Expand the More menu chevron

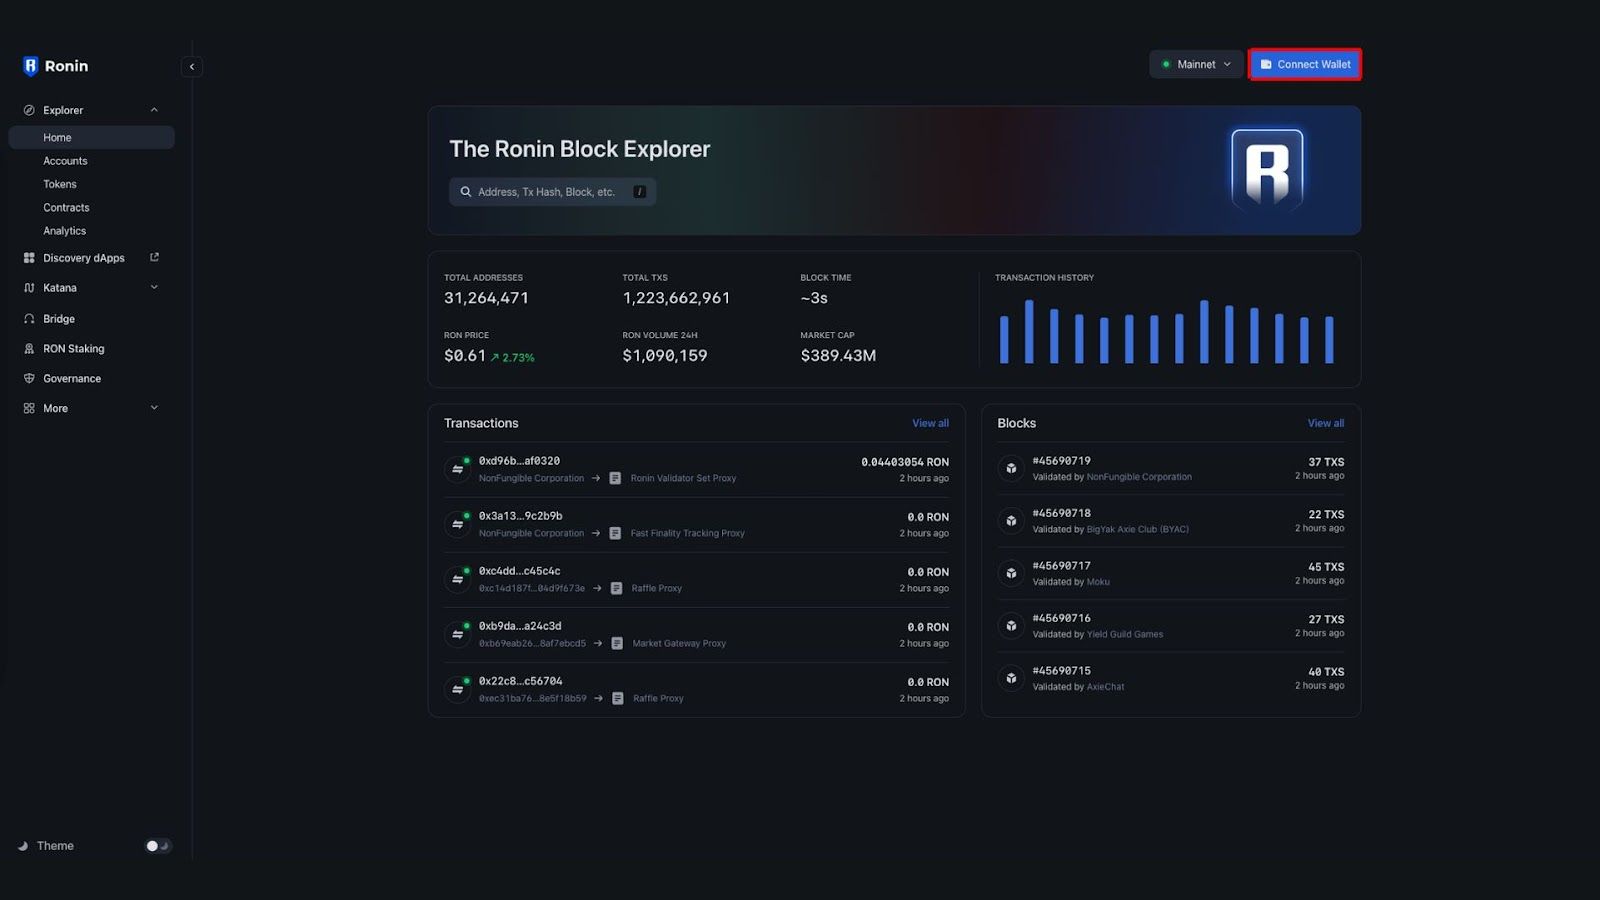tap(154, 408)
